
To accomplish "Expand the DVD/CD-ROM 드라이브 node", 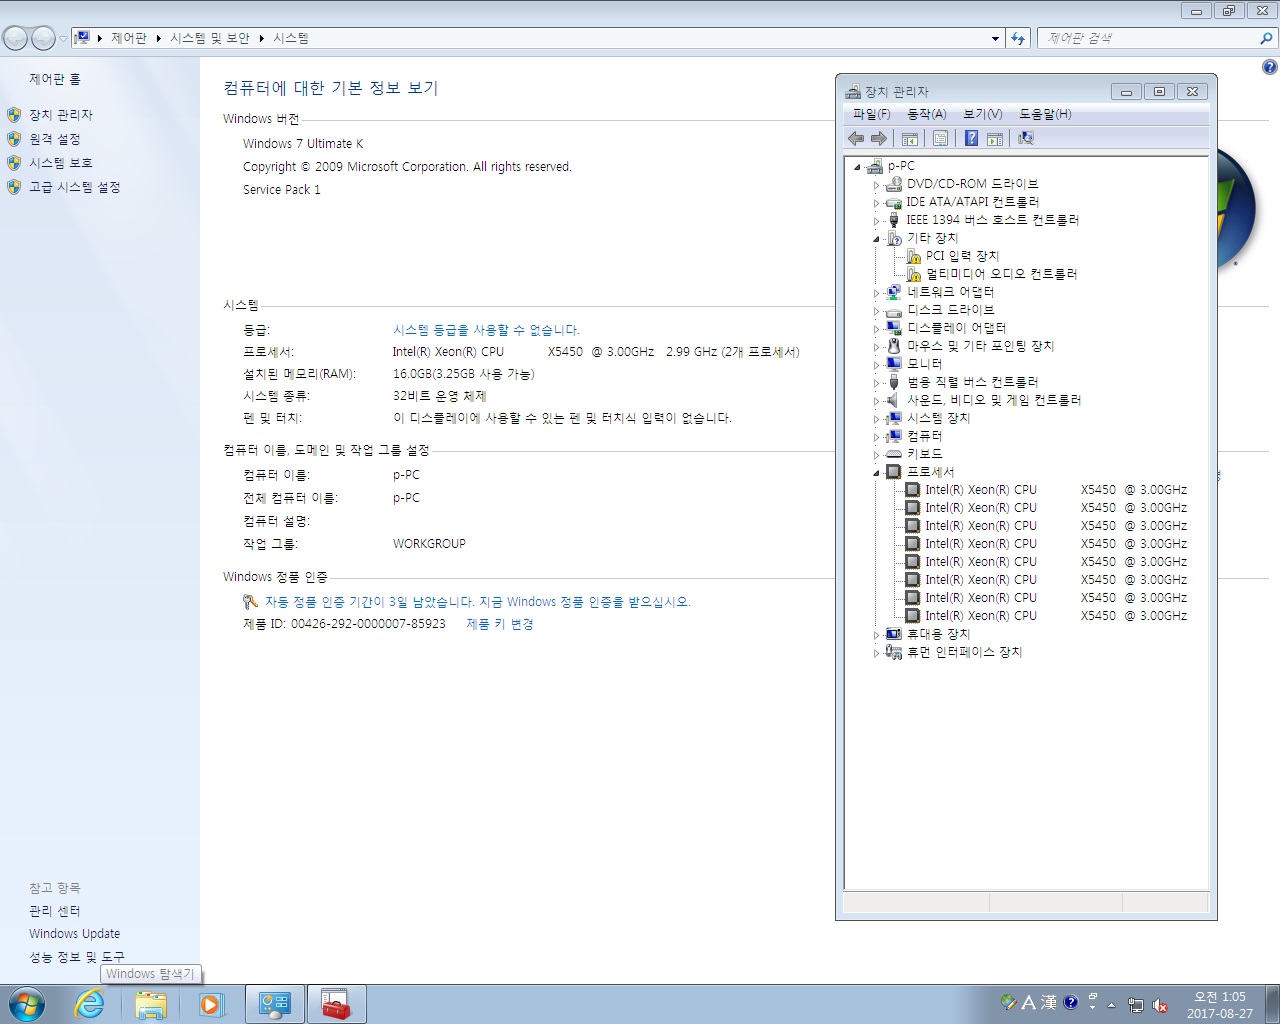I will (x=876, y=185).
